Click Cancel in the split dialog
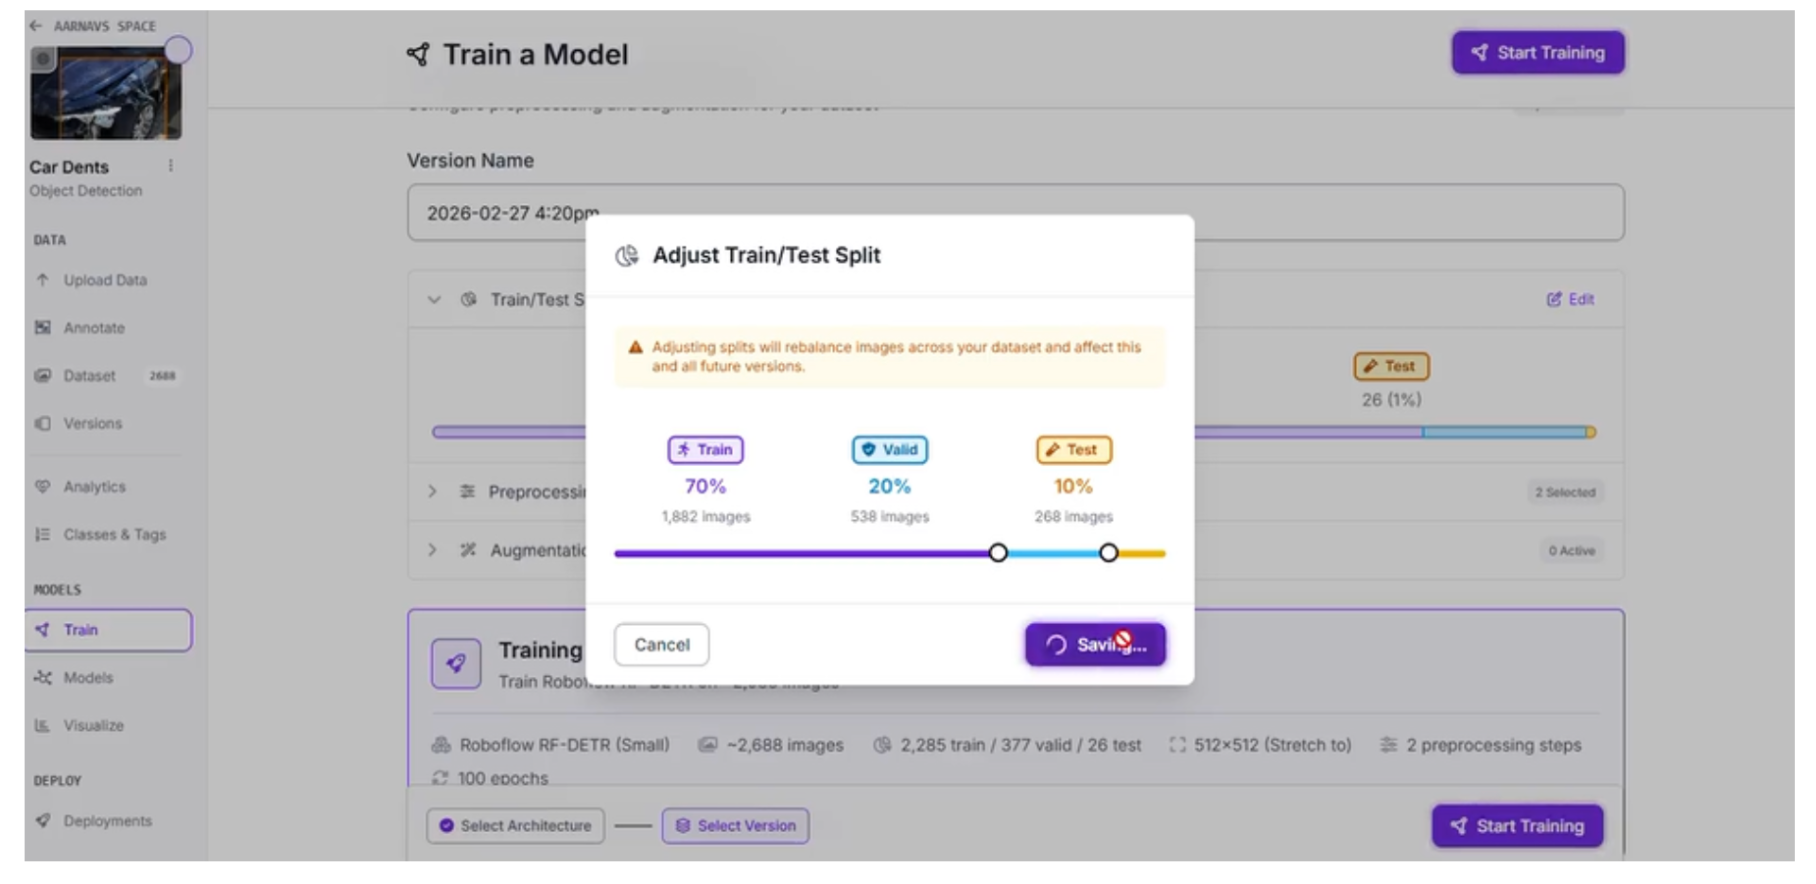 coord(661,645)
